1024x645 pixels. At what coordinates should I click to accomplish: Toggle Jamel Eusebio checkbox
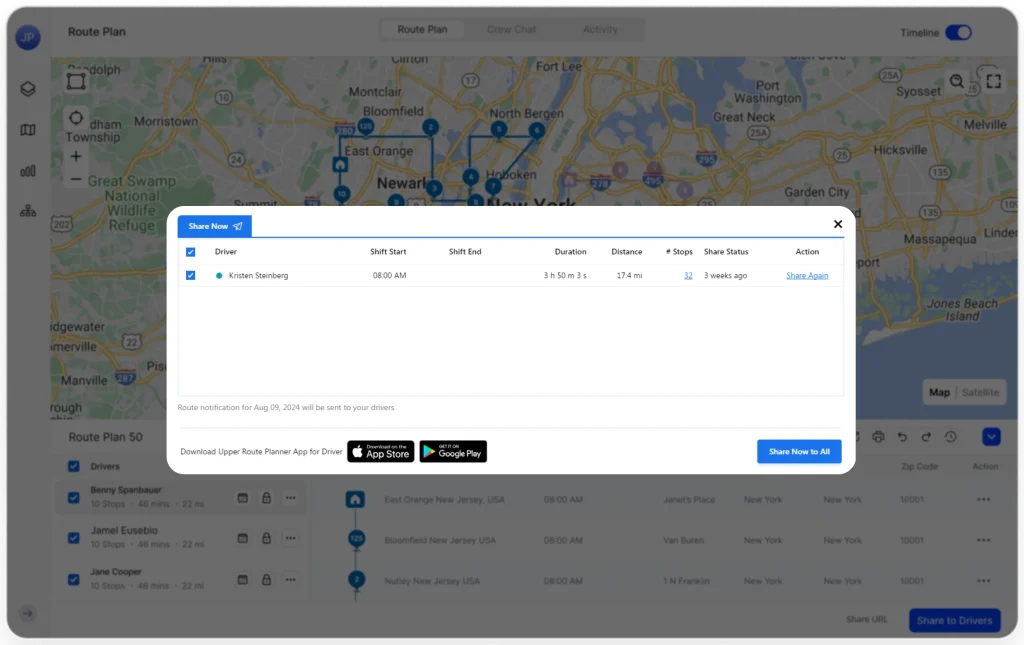74,538
